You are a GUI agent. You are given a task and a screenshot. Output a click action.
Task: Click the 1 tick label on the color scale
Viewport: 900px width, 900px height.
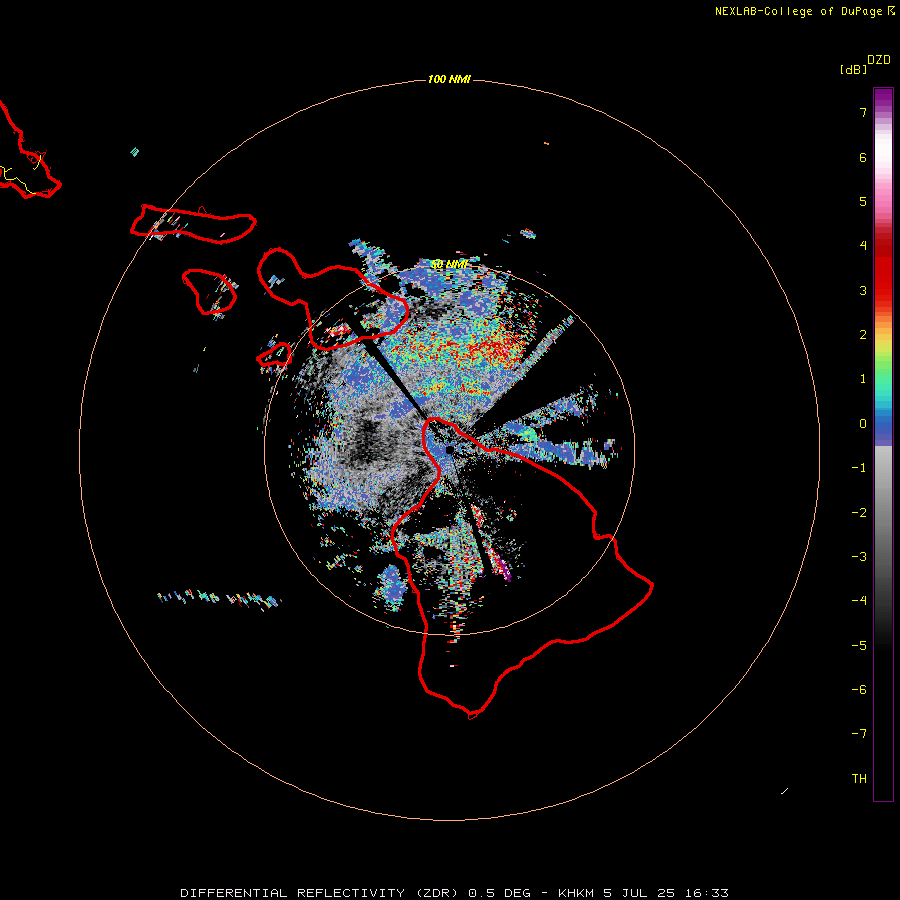click(863, 379)
